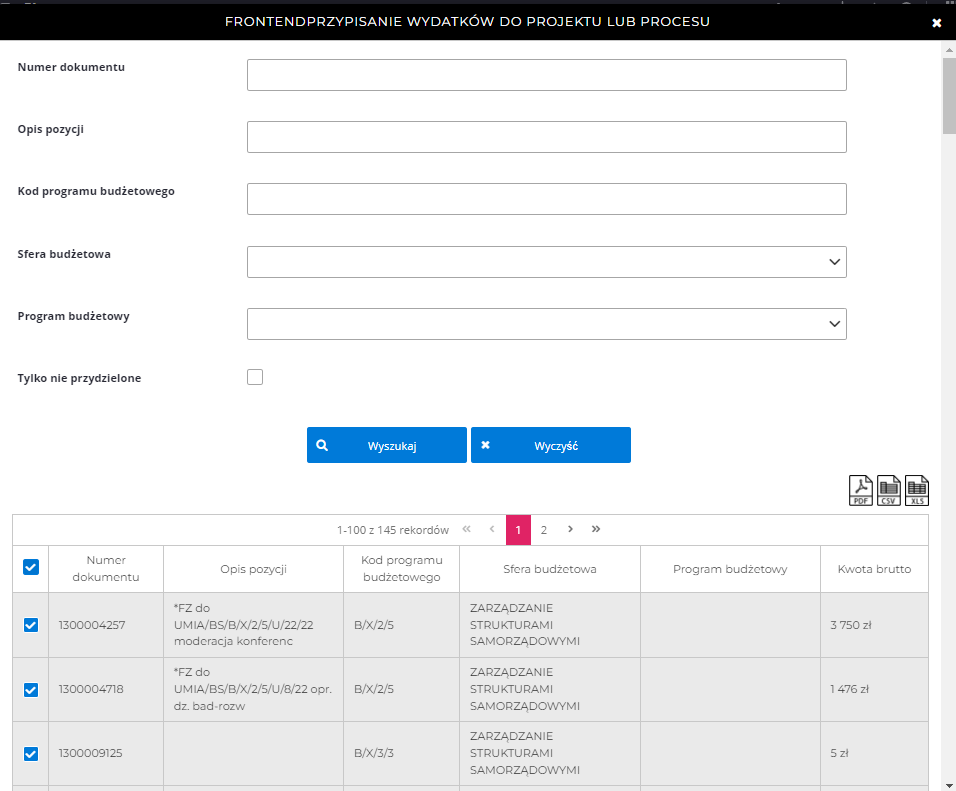
Task: Open the 'Sfera budżetowa' dropdown
Action: (546, 262)
